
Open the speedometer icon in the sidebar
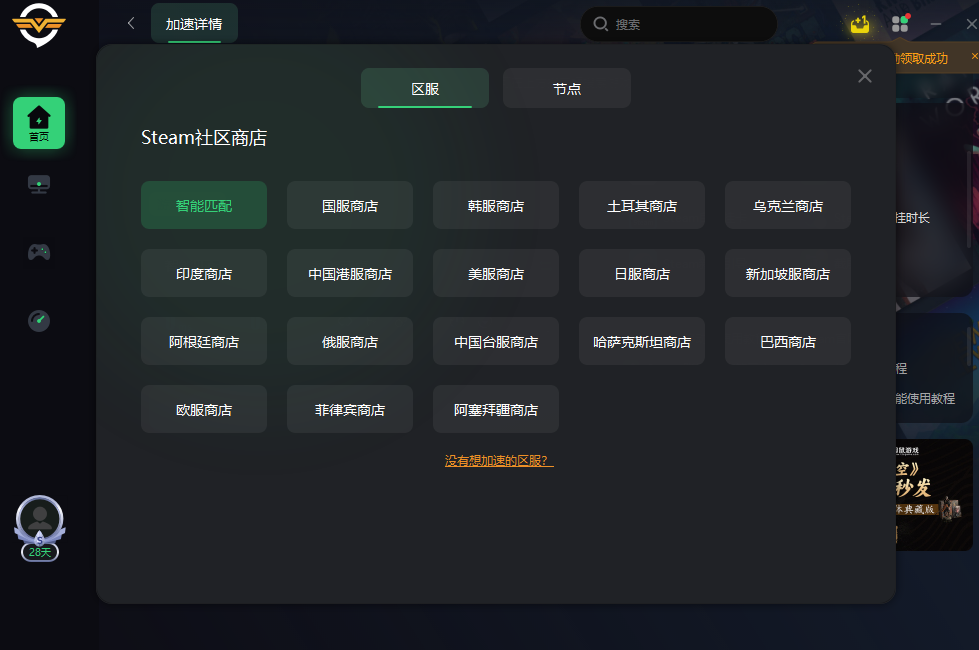(x=39, y=320)
